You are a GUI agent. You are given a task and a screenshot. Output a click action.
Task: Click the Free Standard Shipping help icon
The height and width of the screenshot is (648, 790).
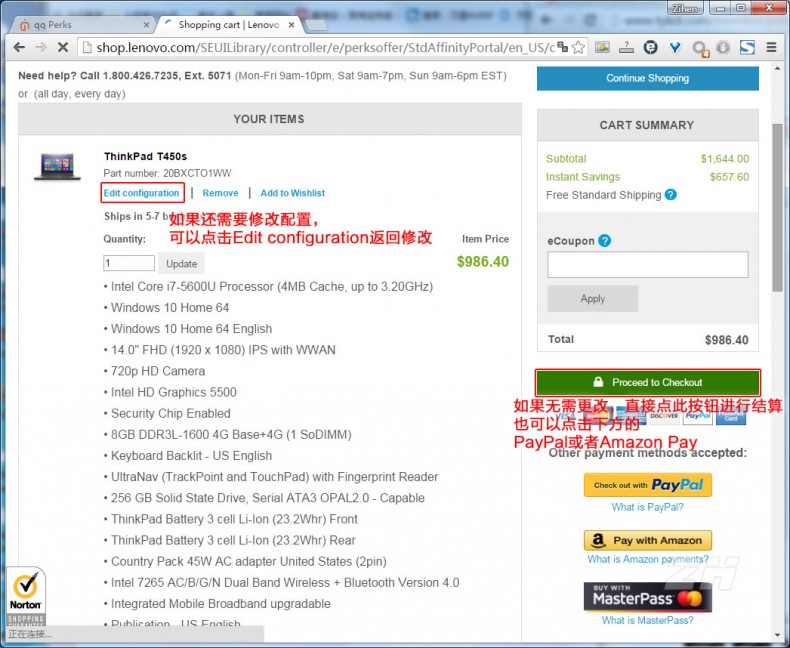pos(670,195)
